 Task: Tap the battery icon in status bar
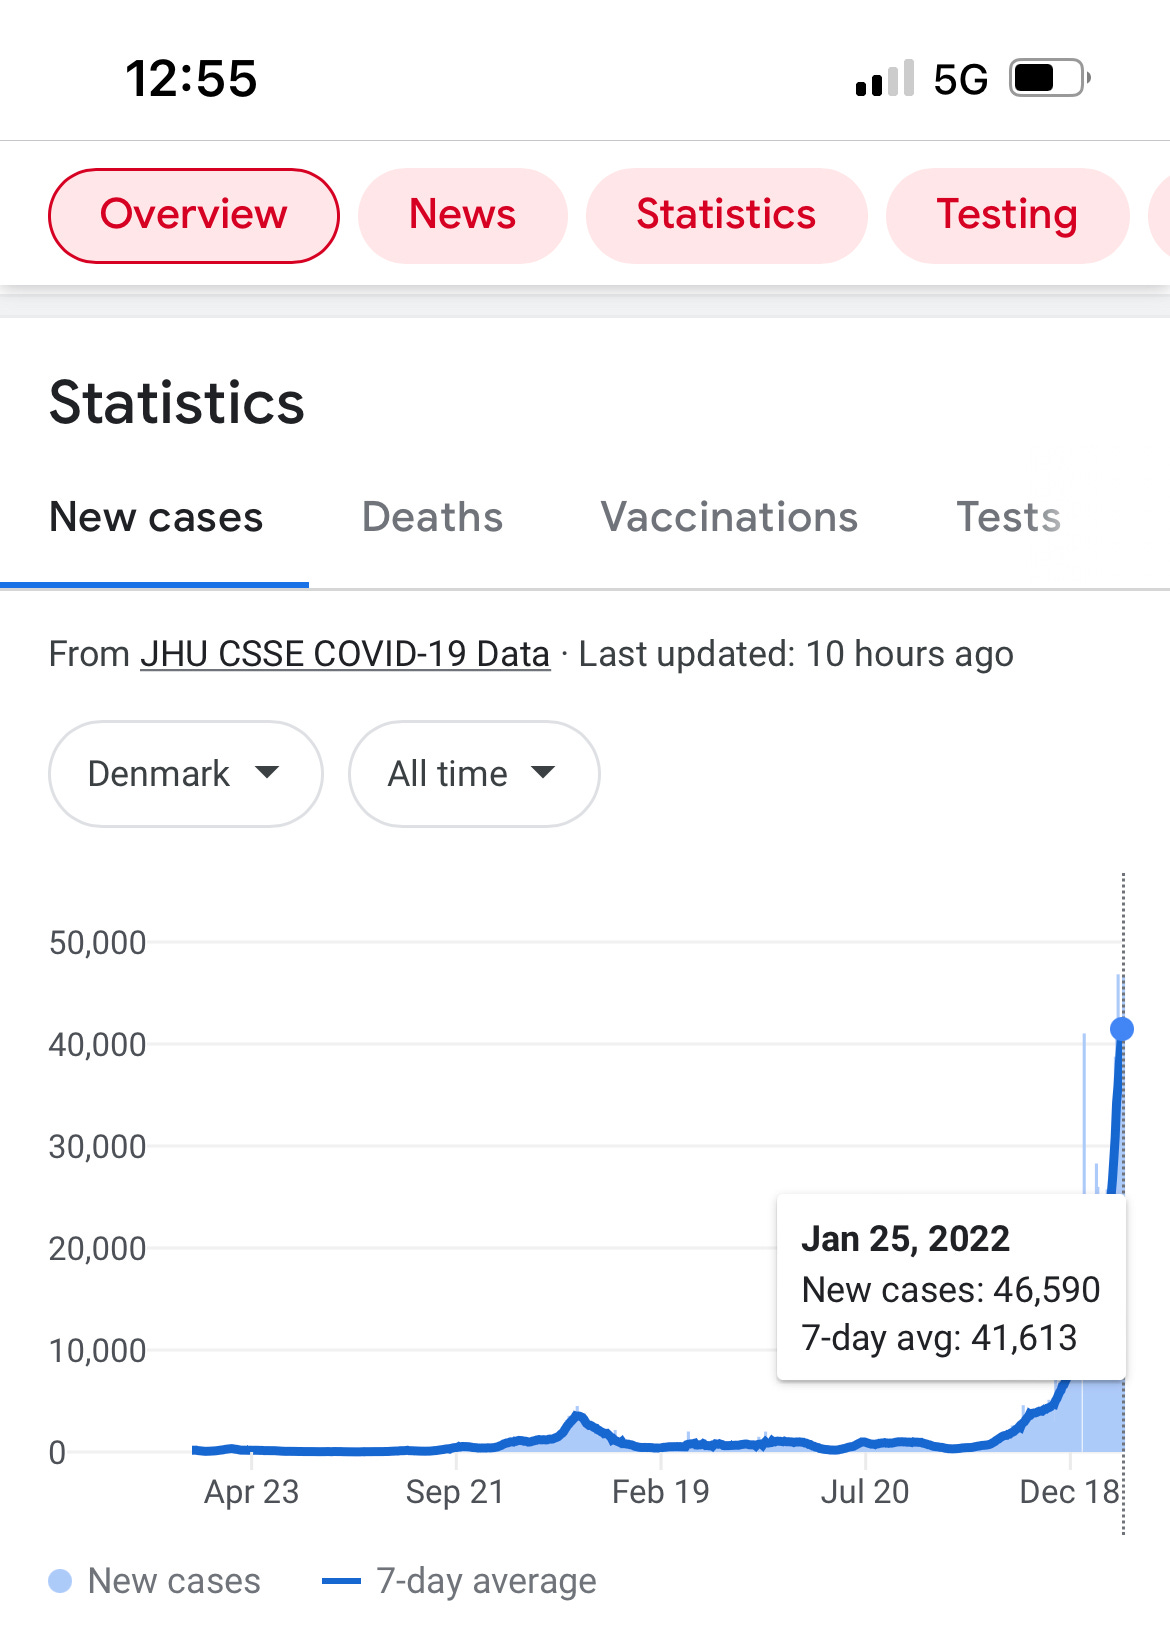tap(1048, 78)
